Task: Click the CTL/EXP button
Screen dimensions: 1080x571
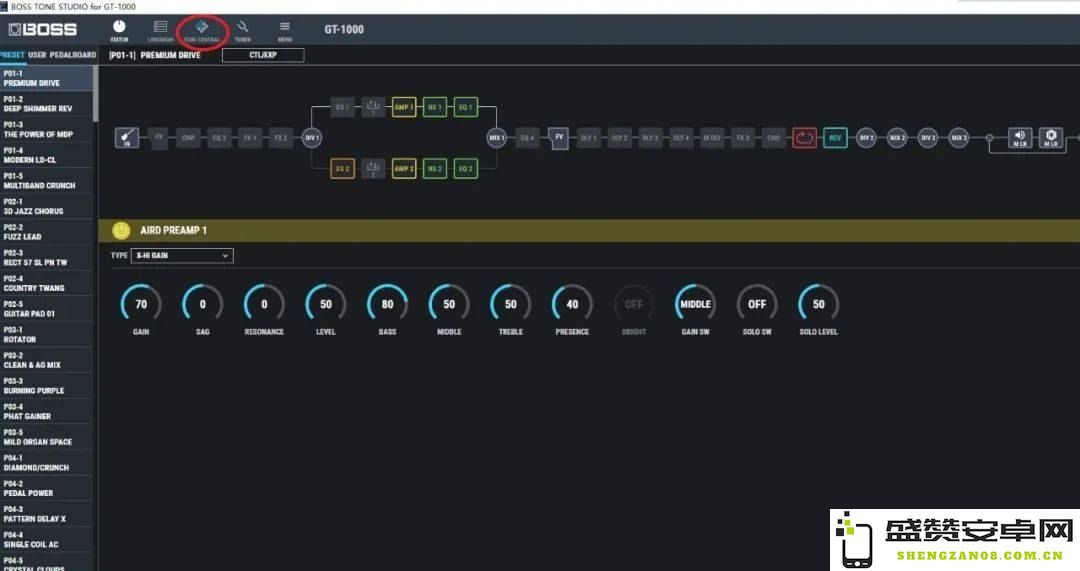Action: 263,55
